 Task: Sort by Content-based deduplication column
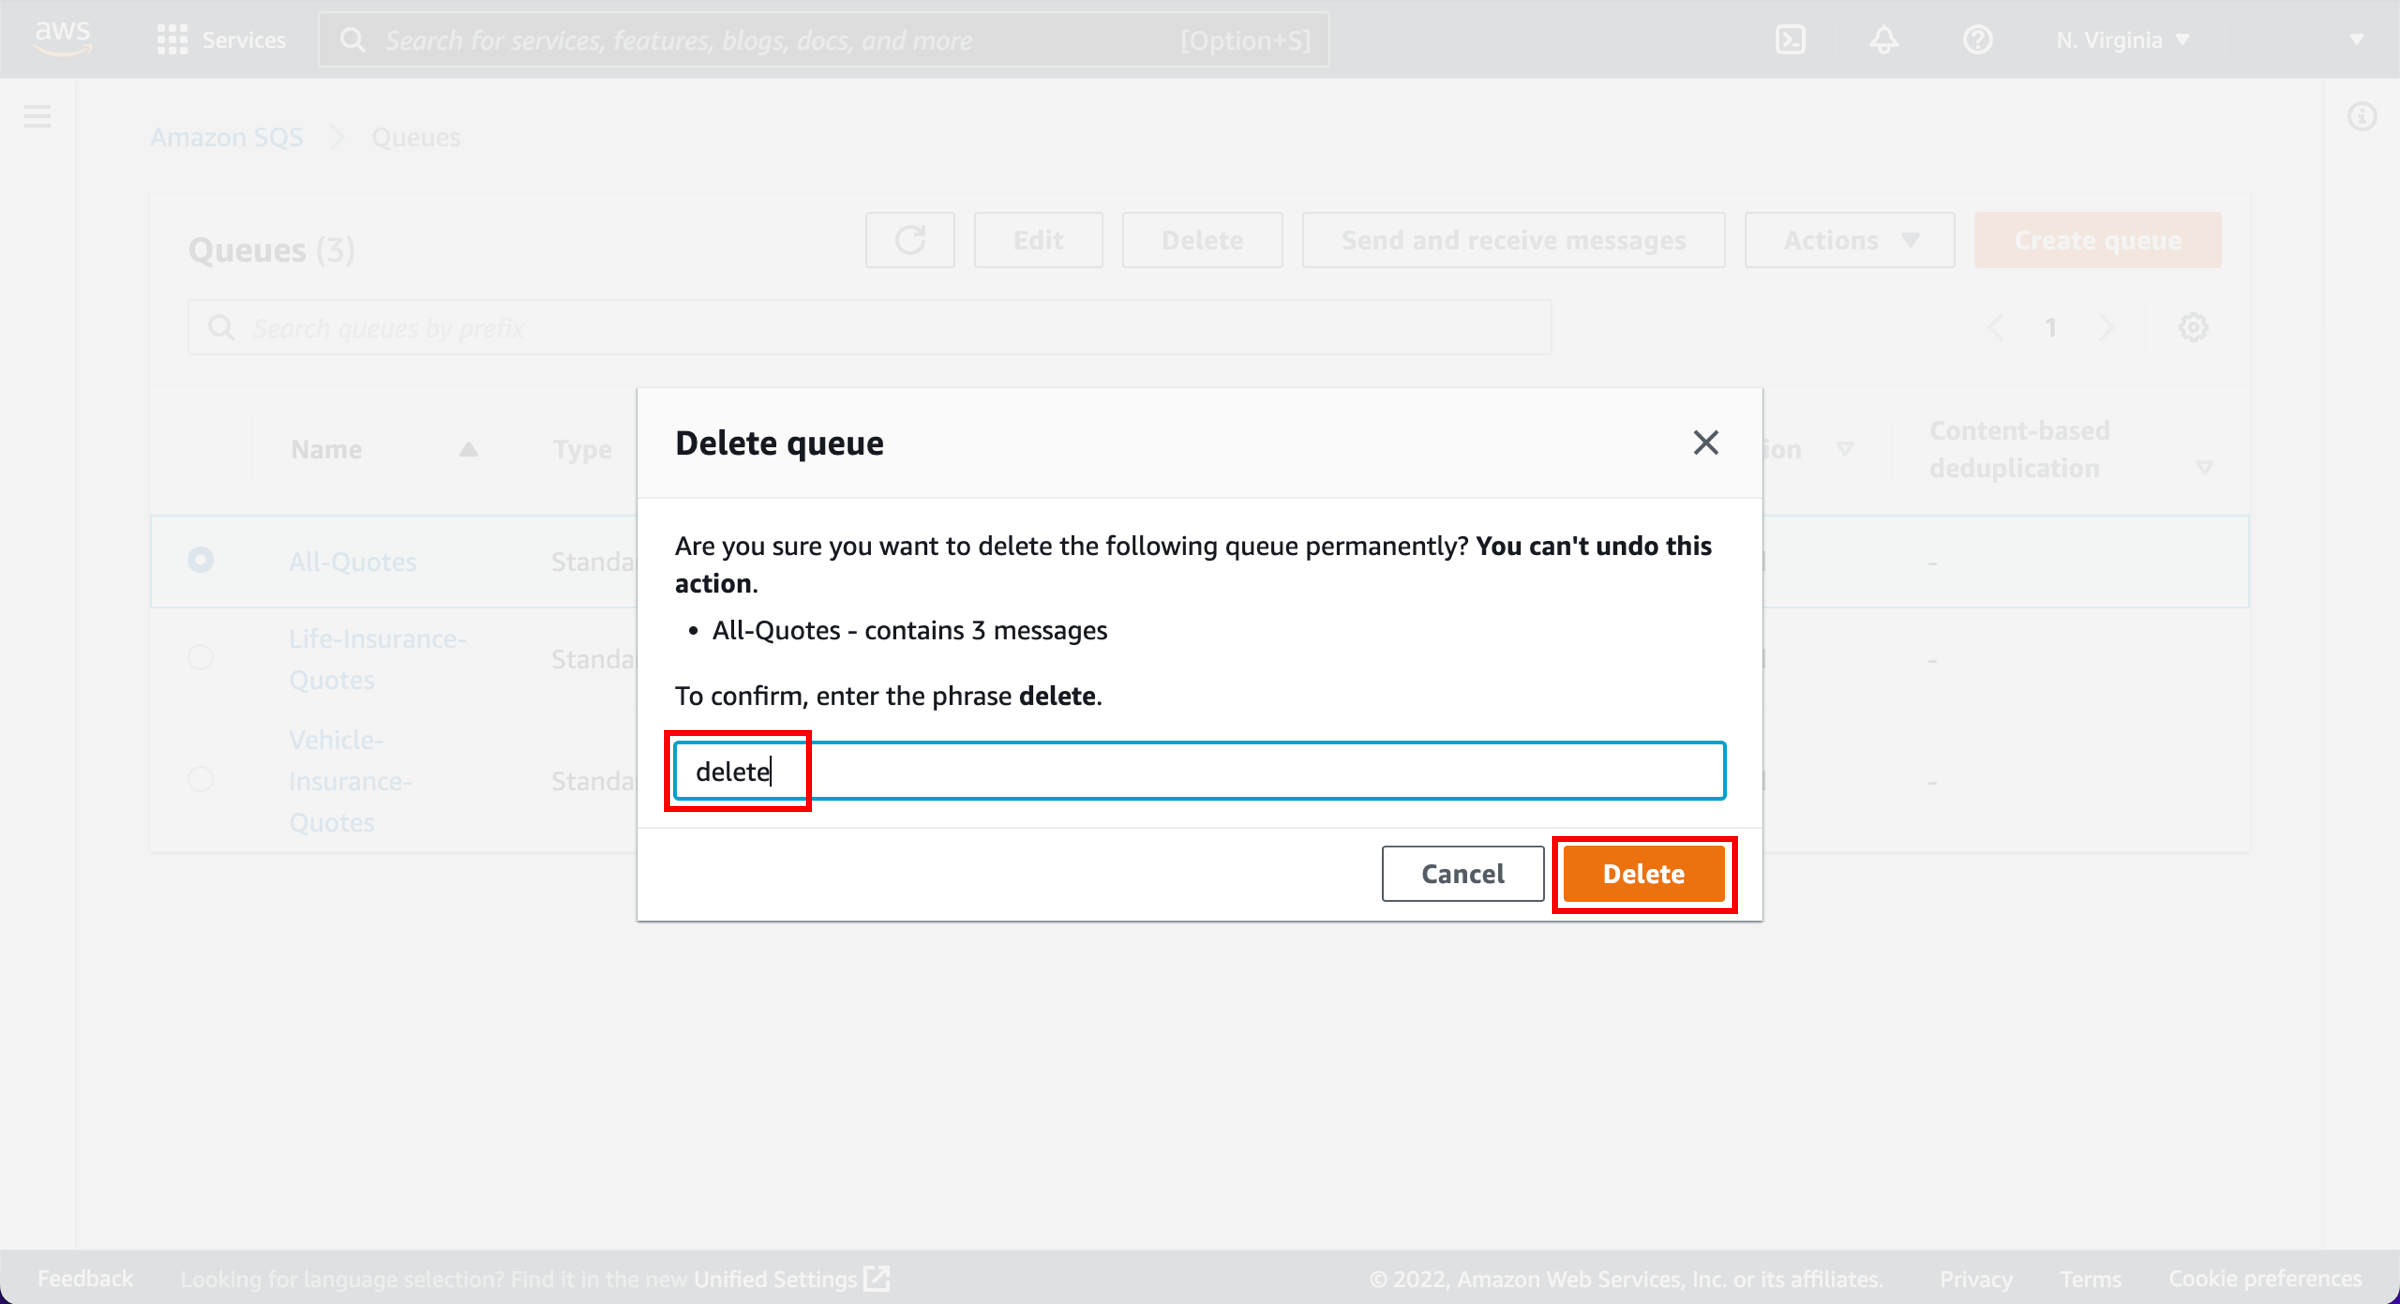[x=2070, y=449]
